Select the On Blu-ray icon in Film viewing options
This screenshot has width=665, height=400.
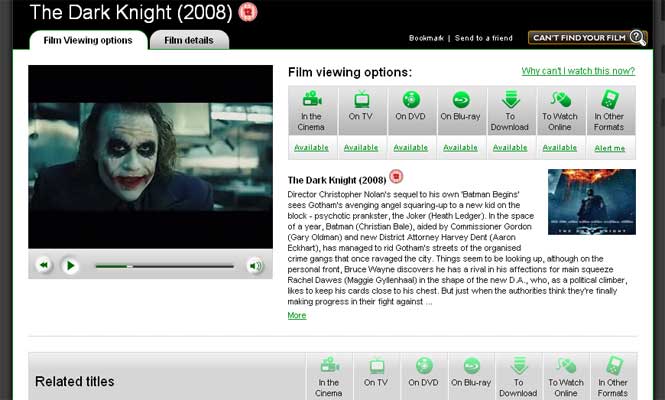tap(461, 100)
